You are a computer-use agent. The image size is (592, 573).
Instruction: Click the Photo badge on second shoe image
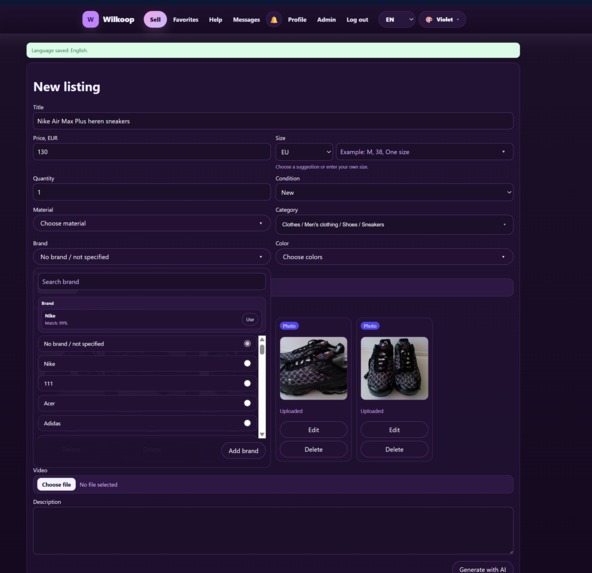370,326
